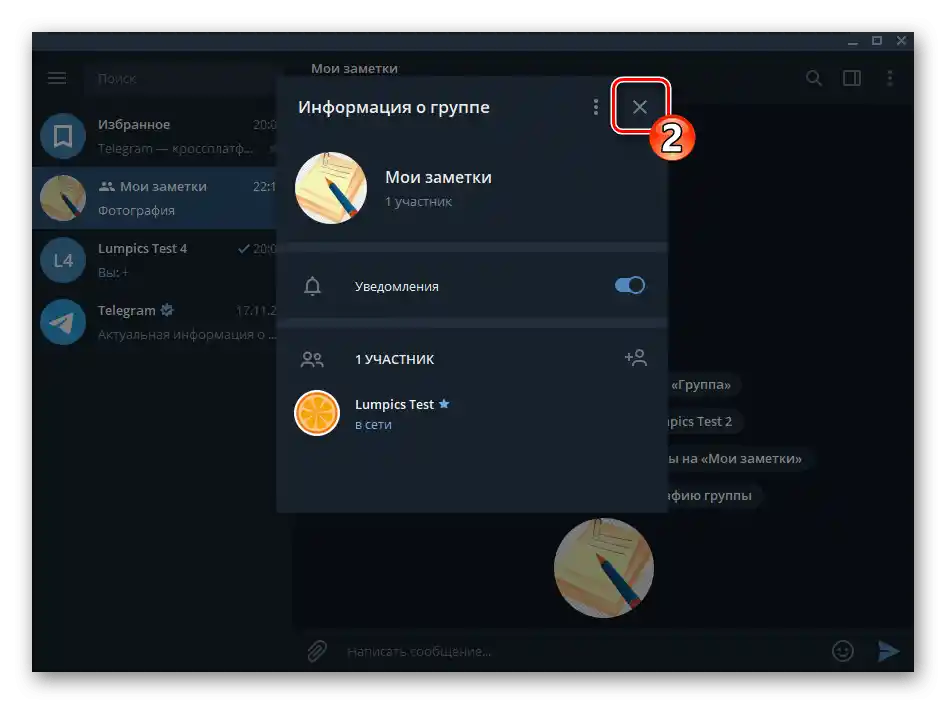Click the Написать сообщение input field

click(450, 650)
